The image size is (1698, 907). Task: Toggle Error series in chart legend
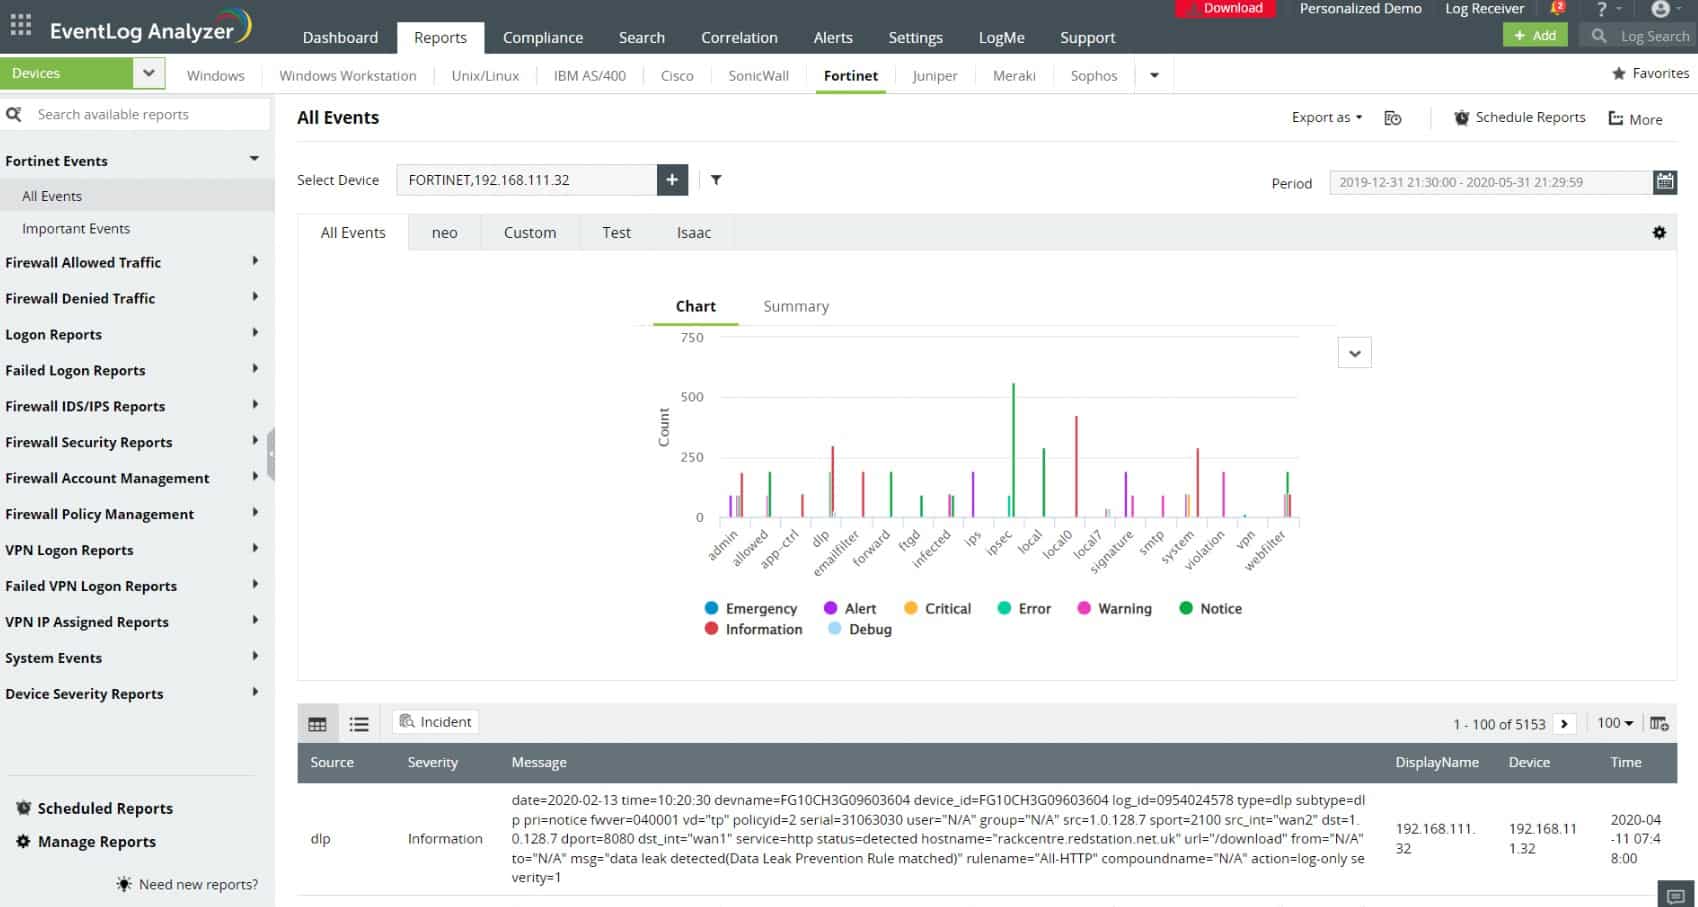[x=1024, y=608]
